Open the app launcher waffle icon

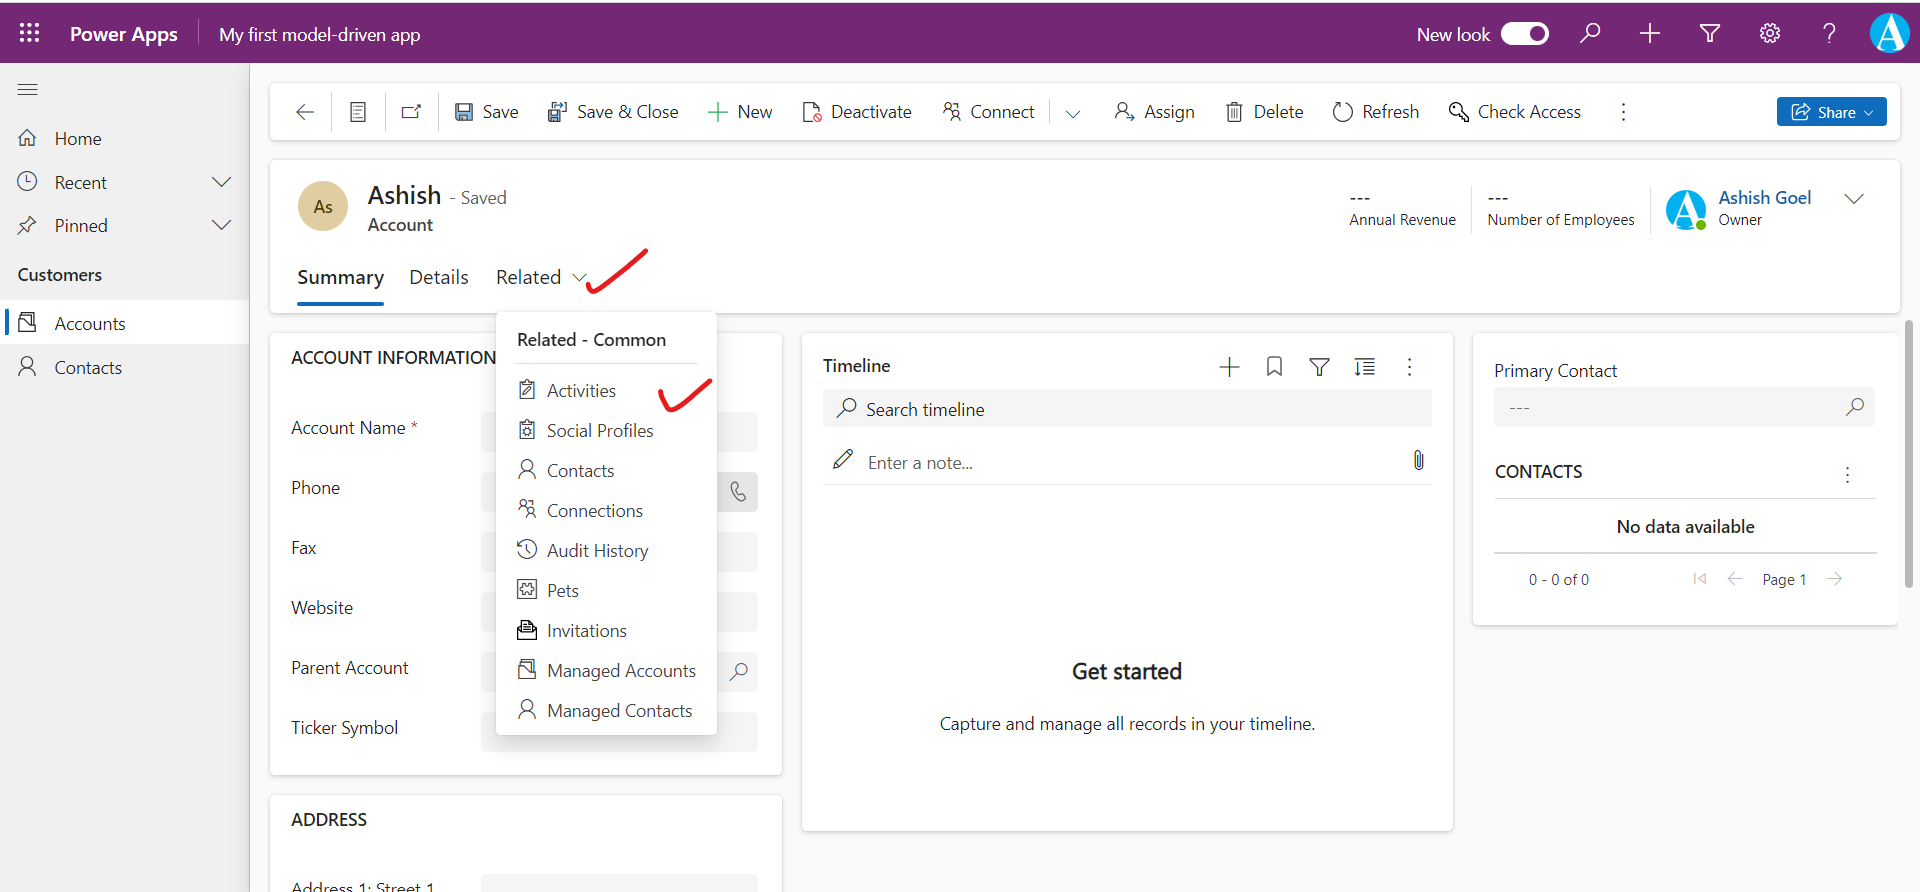(x=29, y=33)
